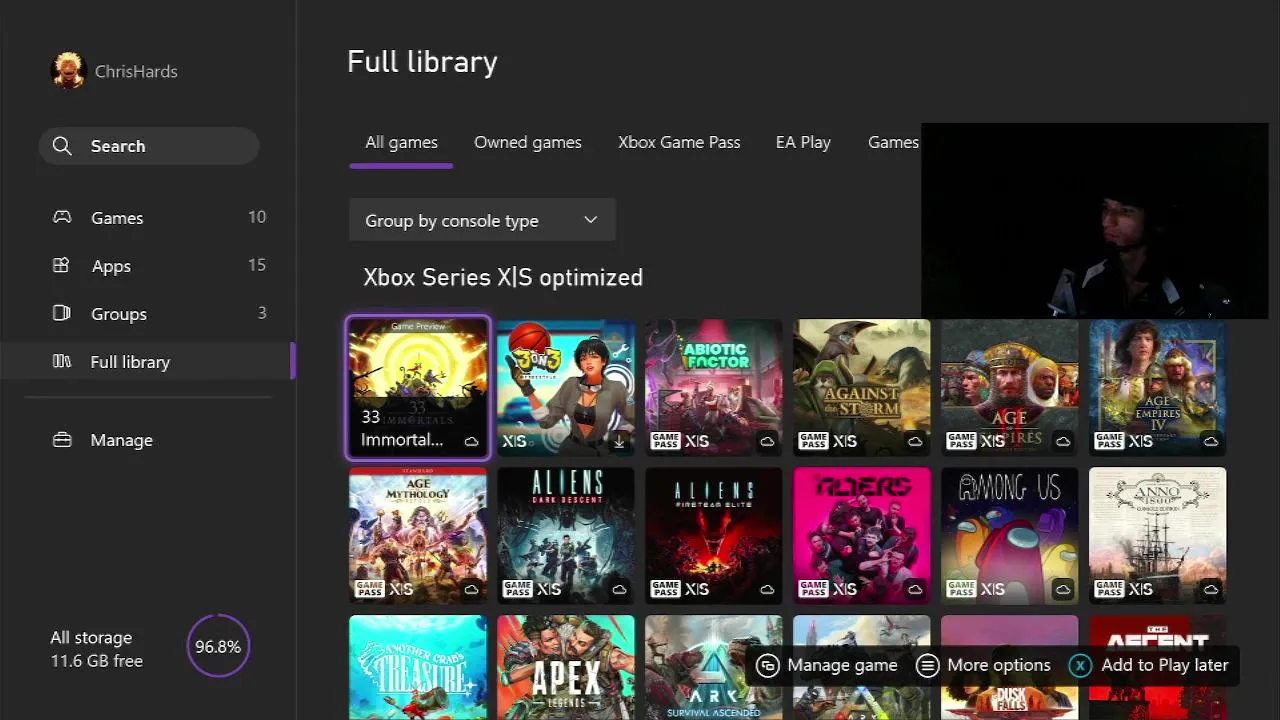Open the Among Us game tile
This screenshot has width=1280, height=720.
1010,536
